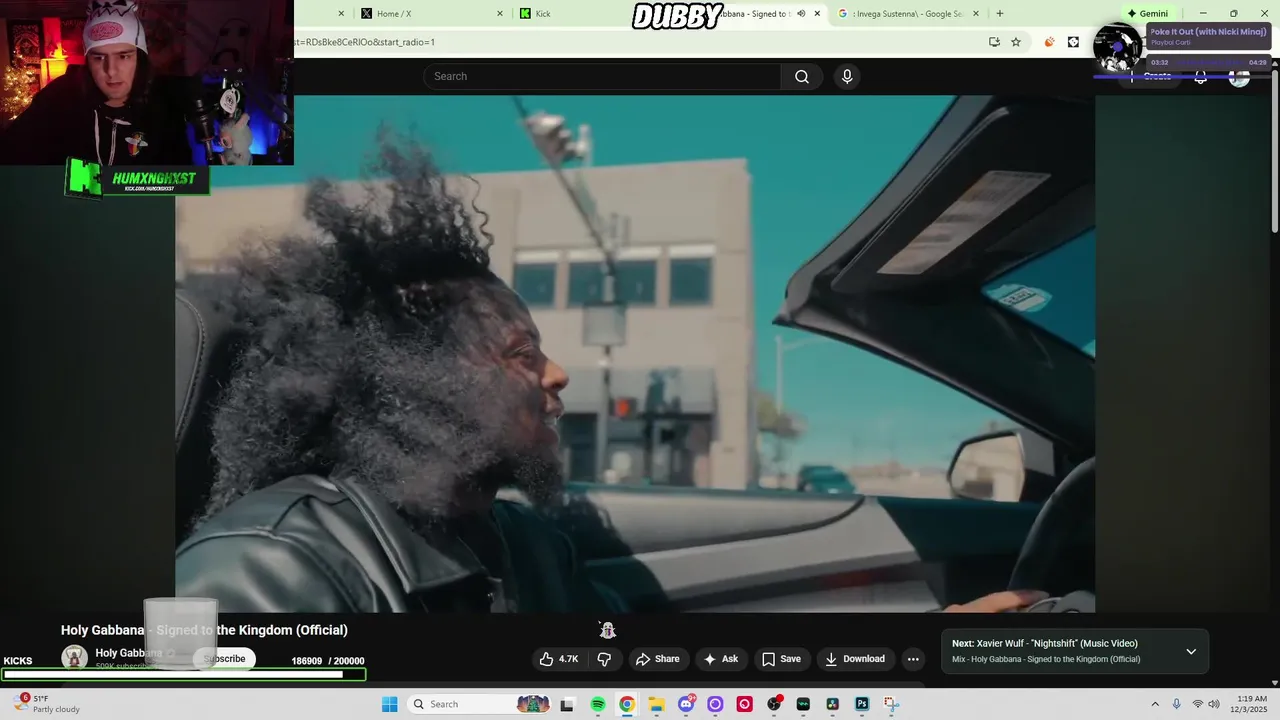The height and width of the screenshot is (720, 1280).
Task: Subscribe to the Holy Gabbana channel
Action: [x=224, y=659]
